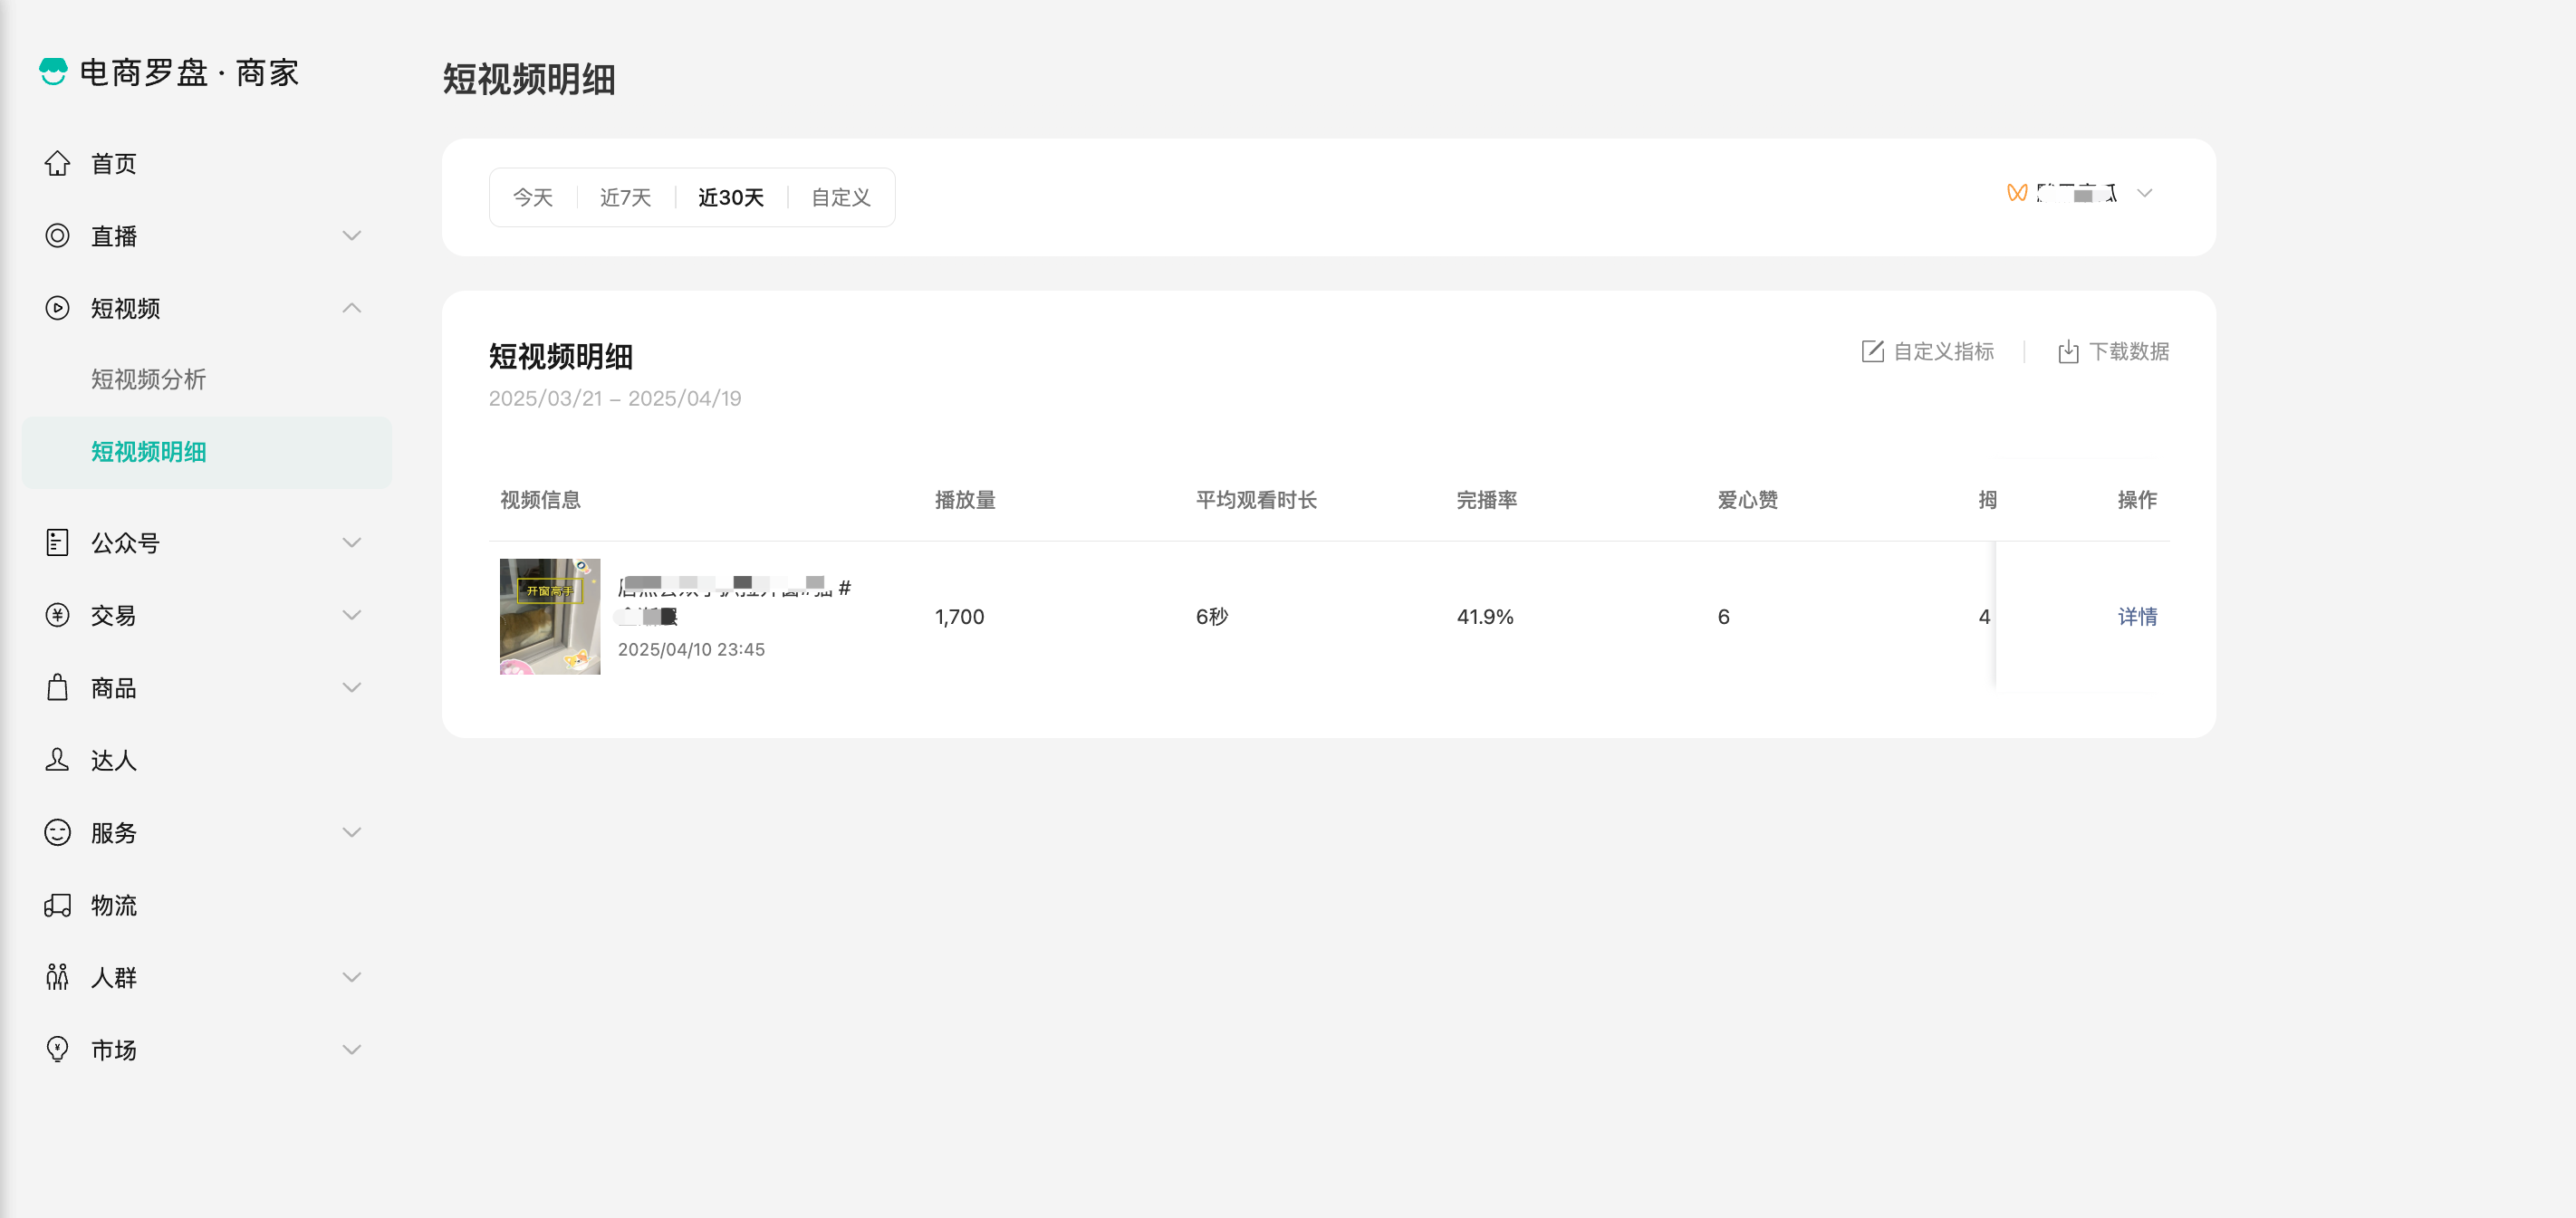Click the 物流 truck icon
Viewport: 2576px width, 1218px height.
tap(57, 905)
